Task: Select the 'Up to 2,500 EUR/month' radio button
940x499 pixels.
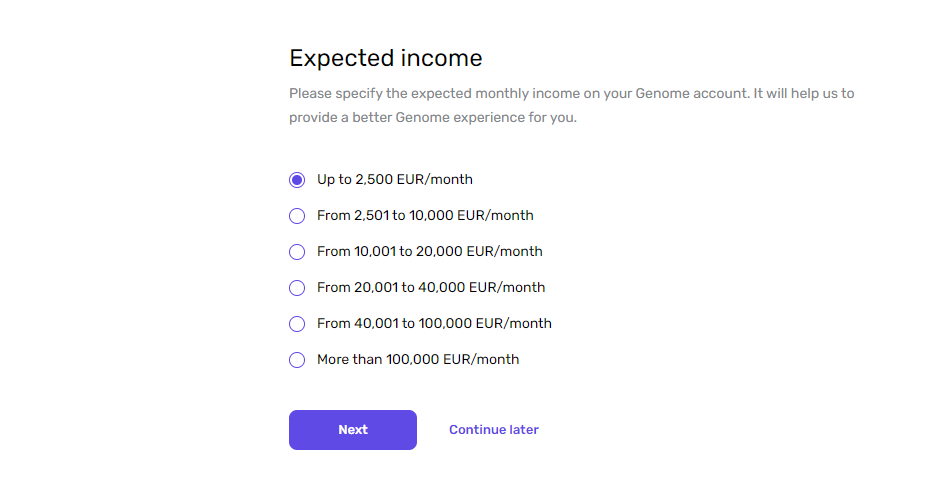Action: click(x=297, y=180)
